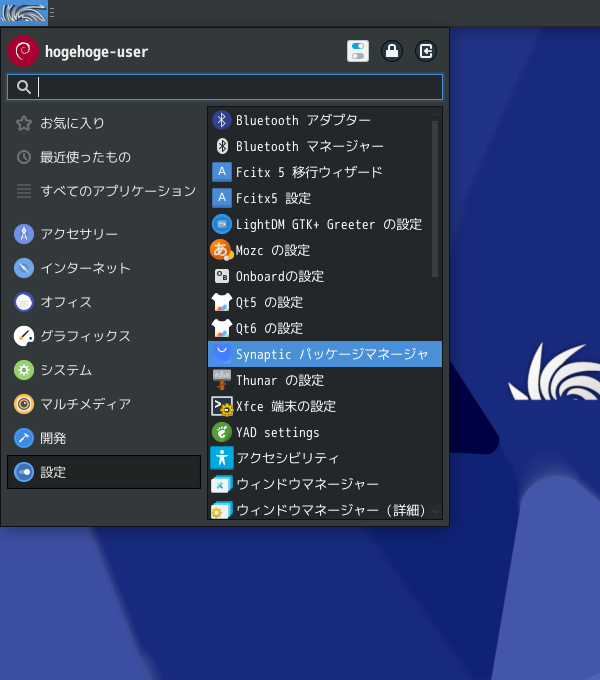600x680 pixels.
Task: Open the アクセサリー category
Action: click(x=104, y=234)
